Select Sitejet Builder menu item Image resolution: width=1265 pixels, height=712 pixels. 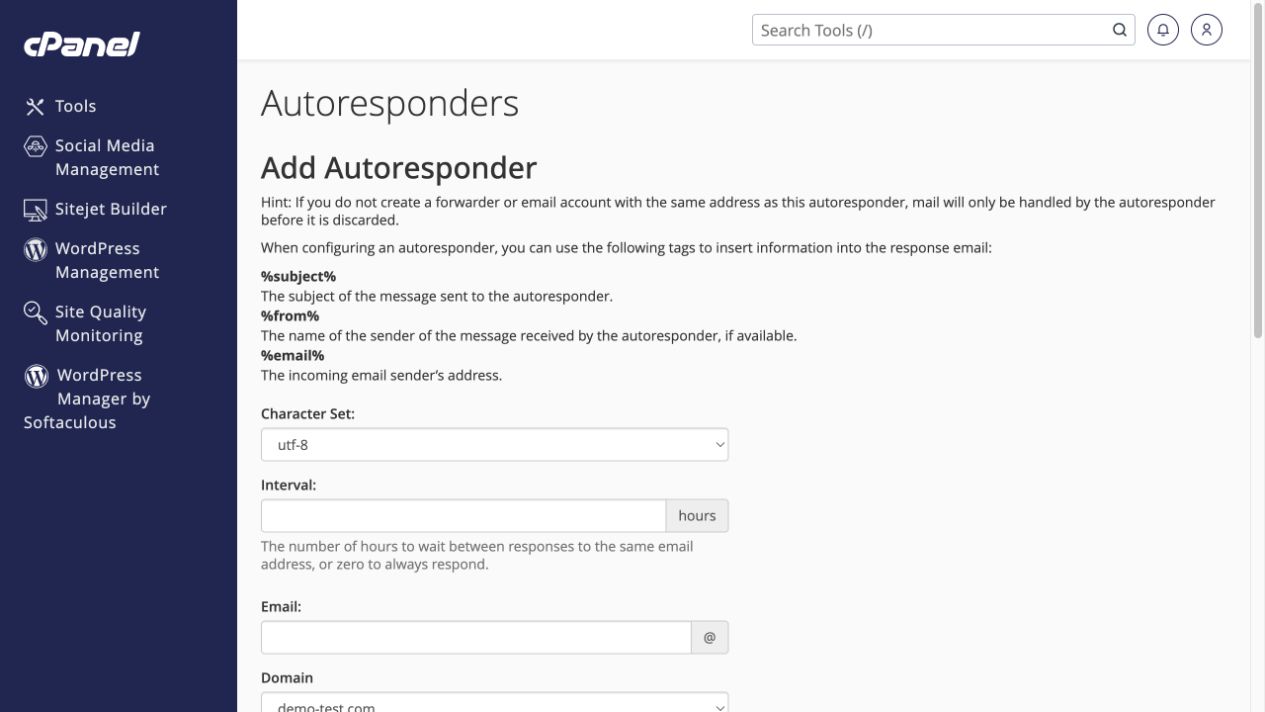(110, 209)
